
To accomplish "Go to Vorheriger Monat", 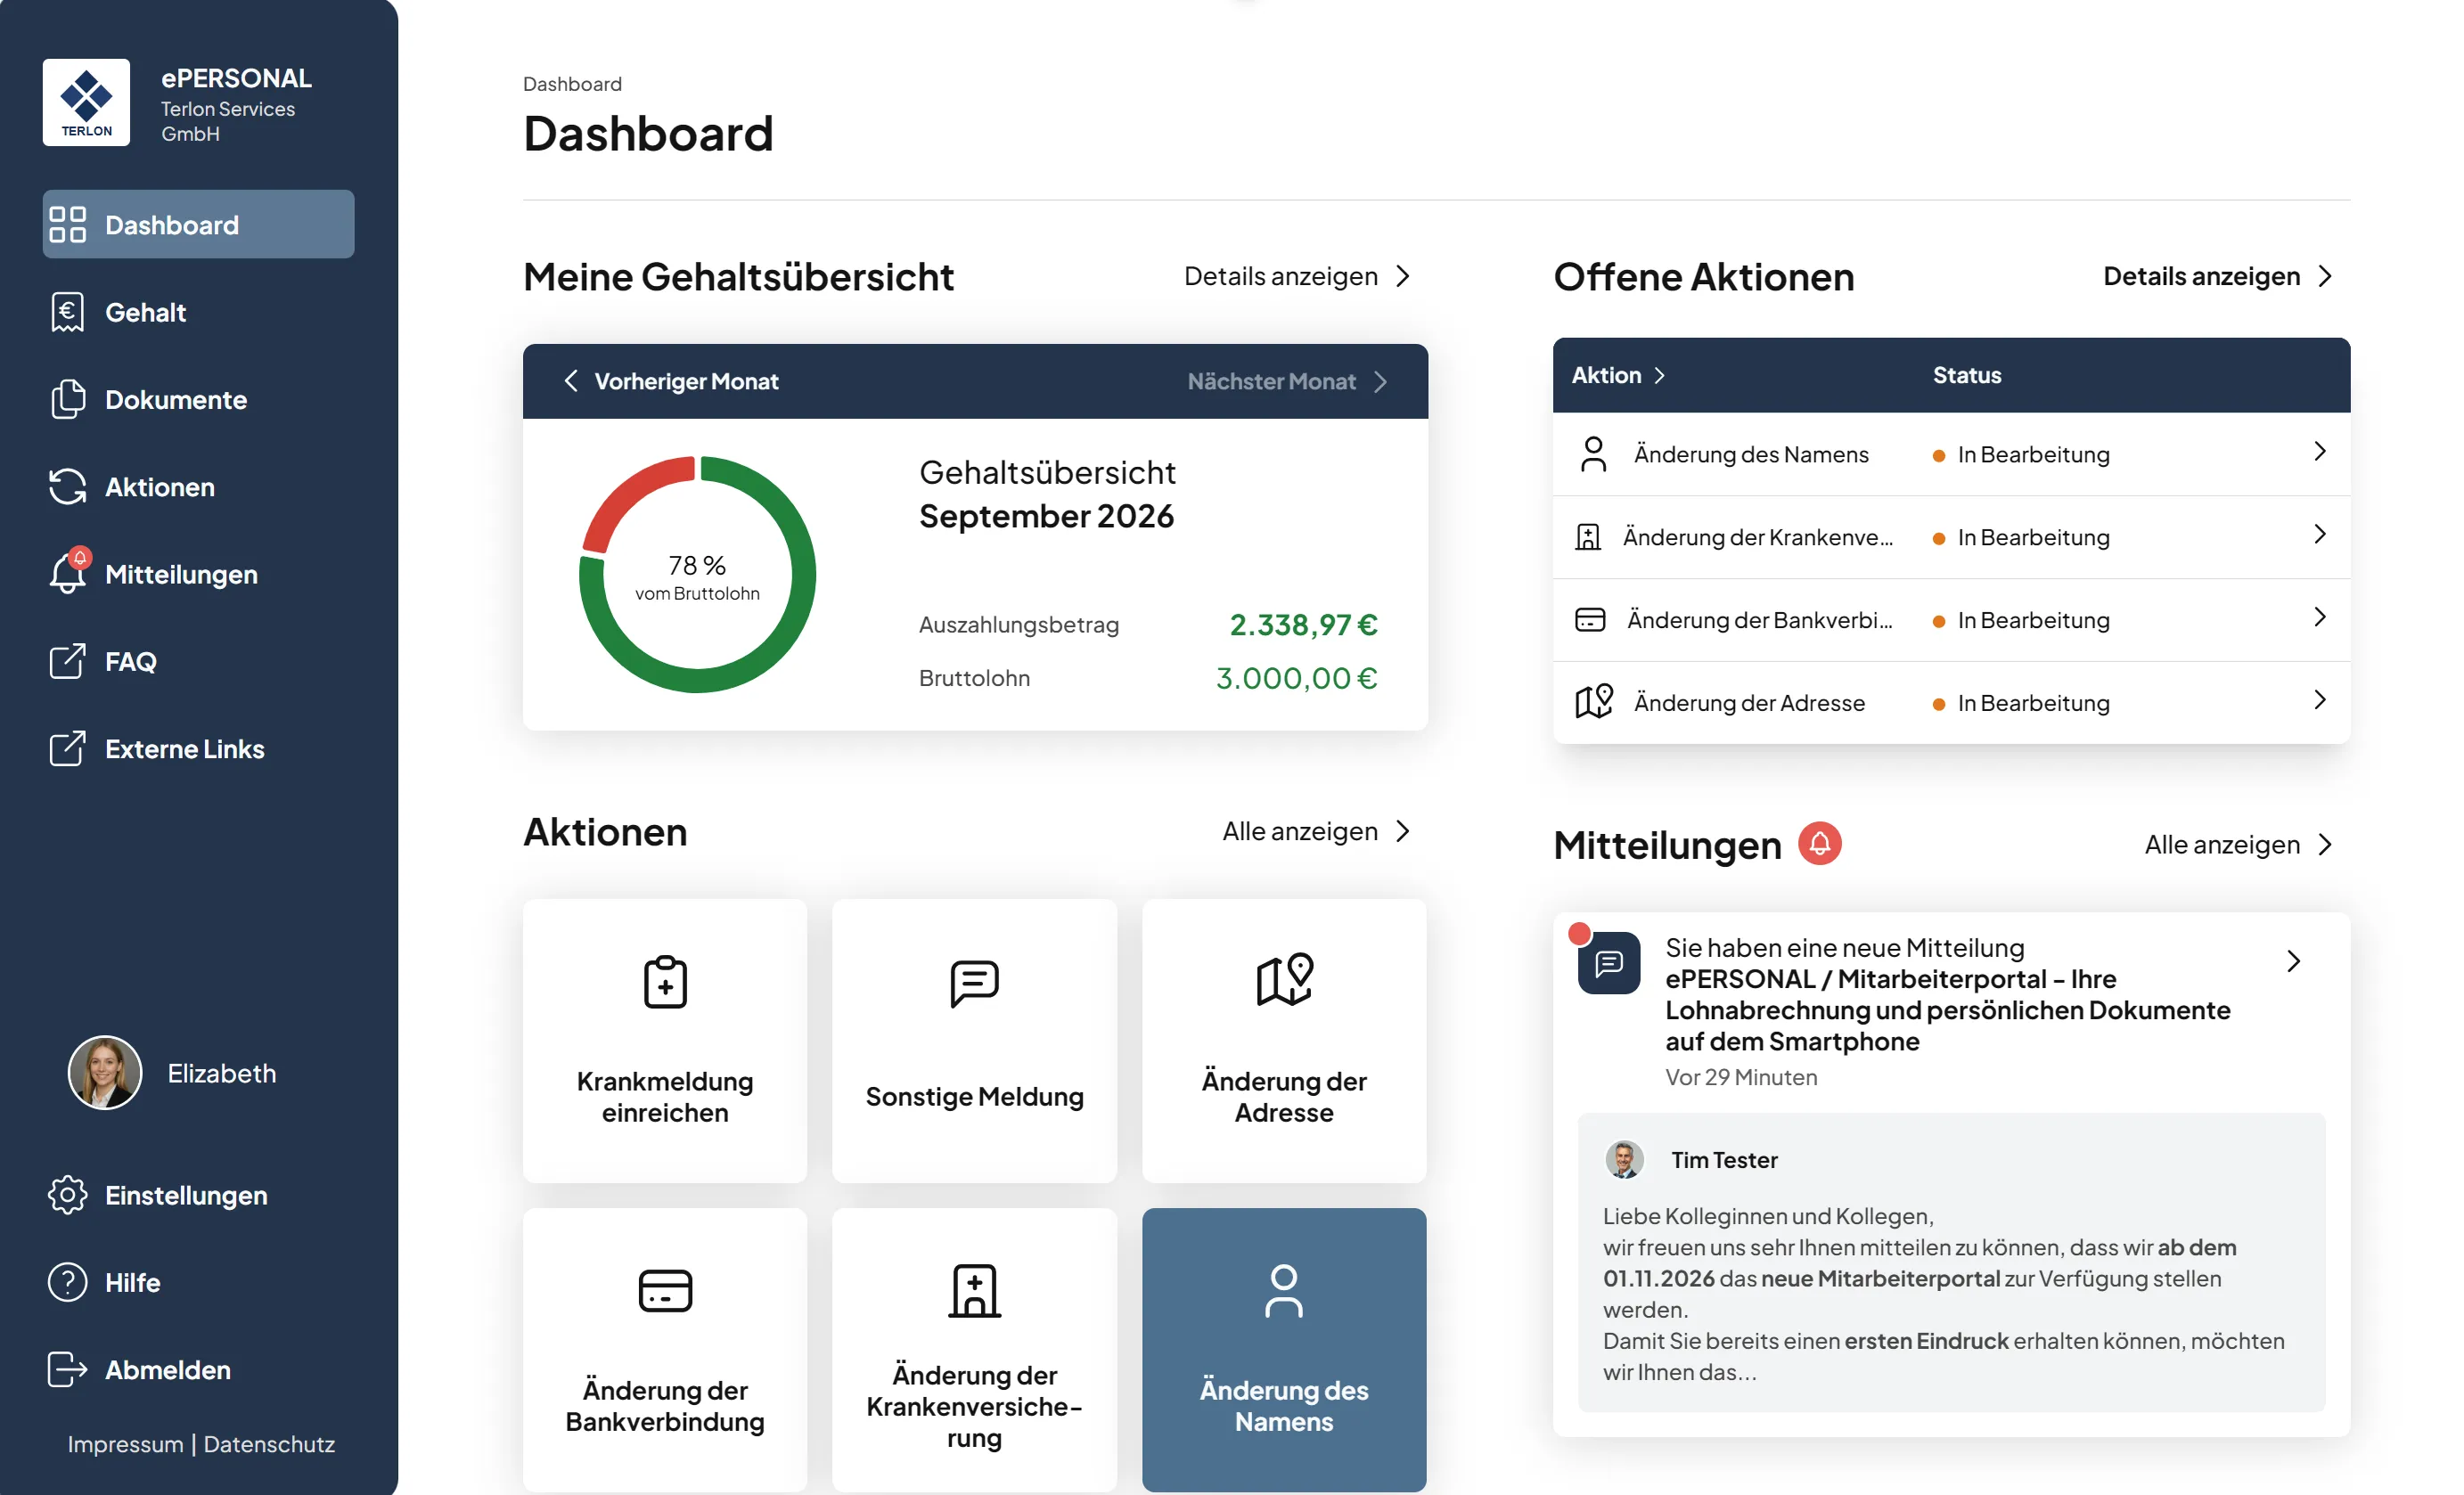I will tap(672, 381).
